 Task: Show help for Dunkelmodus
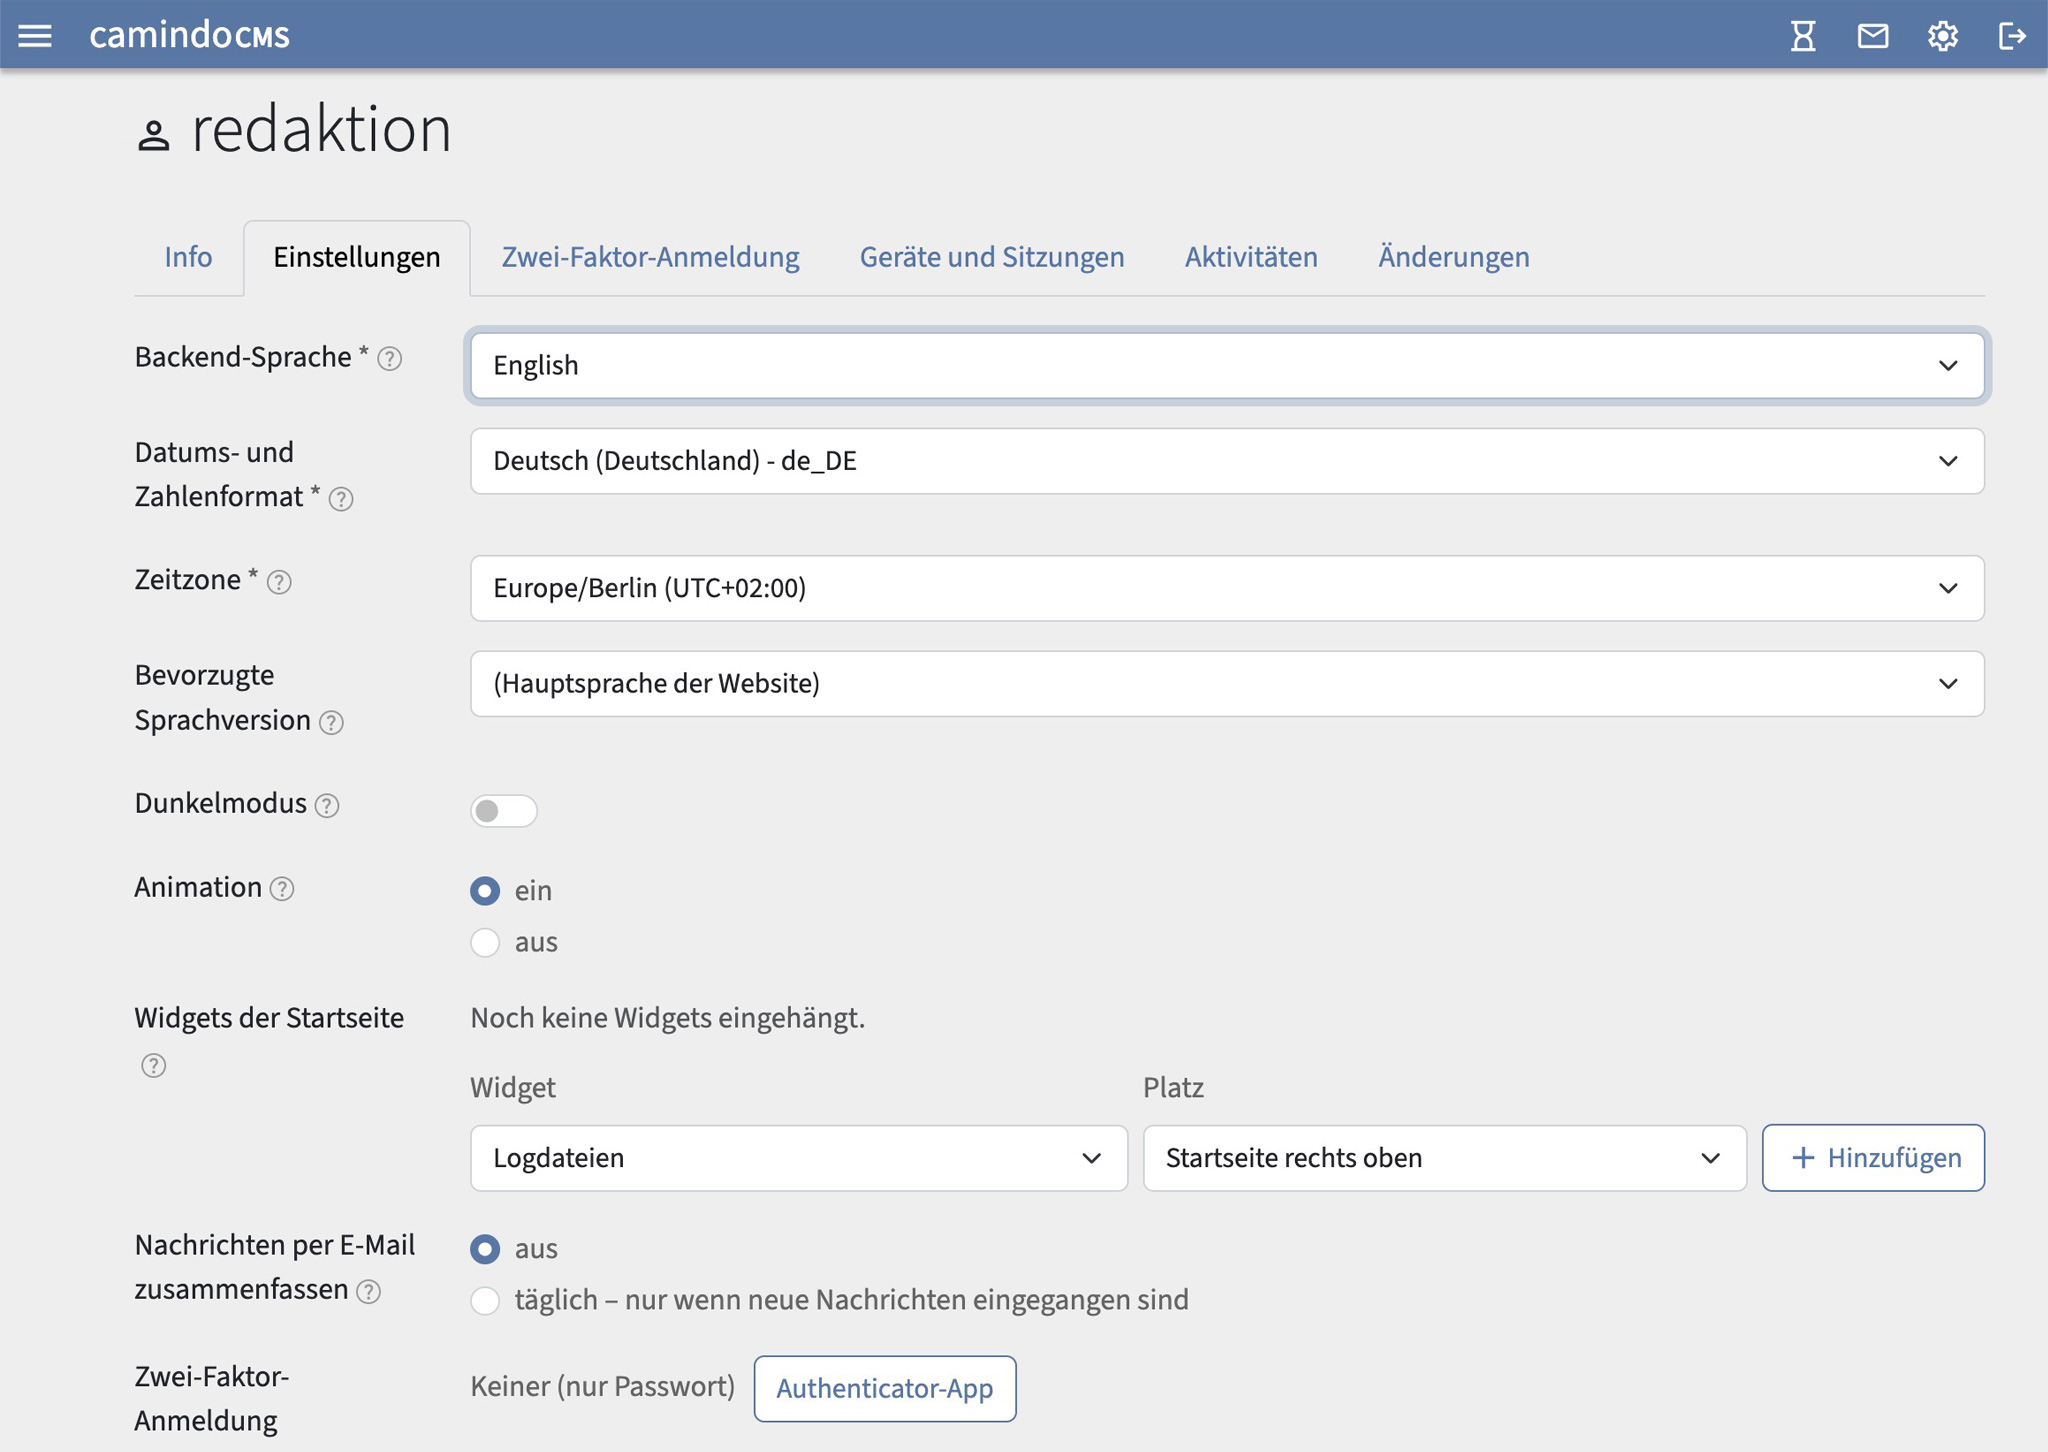327,805
